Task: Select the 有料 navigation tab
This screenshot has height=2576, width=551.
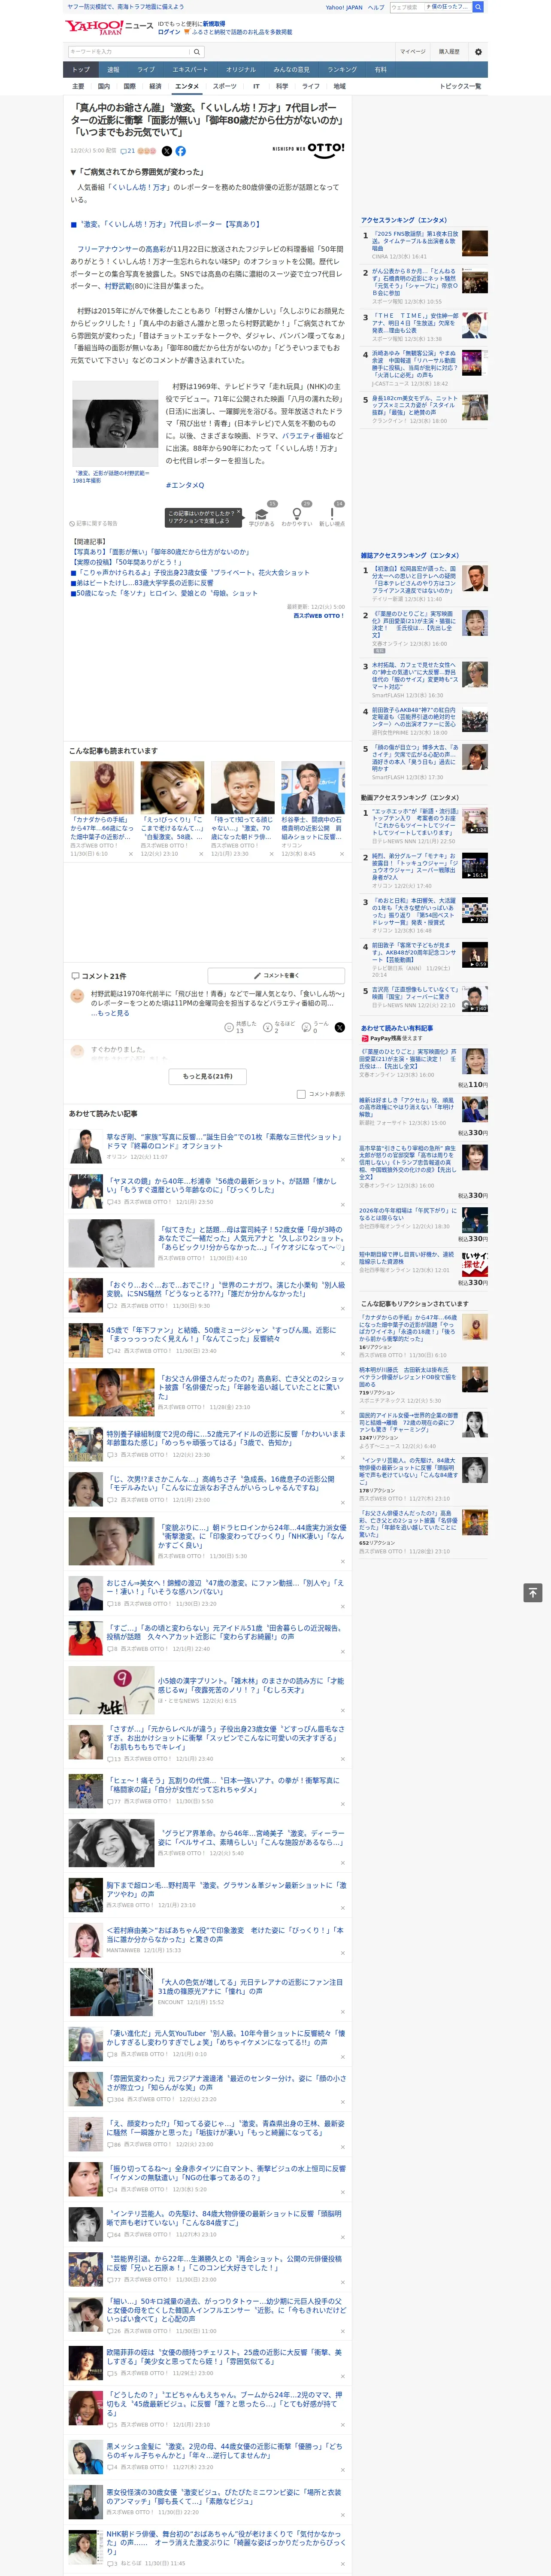Action: coord(380,69)
